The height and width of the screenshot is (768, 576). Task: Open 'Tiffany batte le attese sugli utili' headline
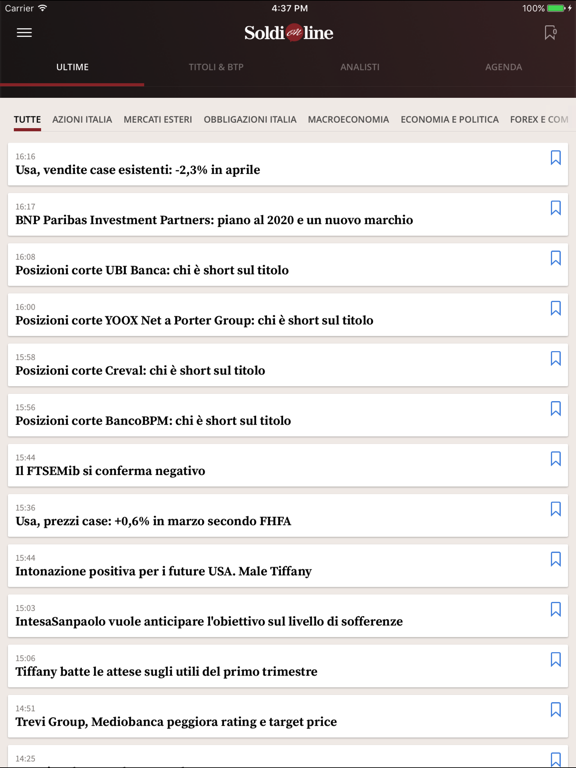(166, 672)
